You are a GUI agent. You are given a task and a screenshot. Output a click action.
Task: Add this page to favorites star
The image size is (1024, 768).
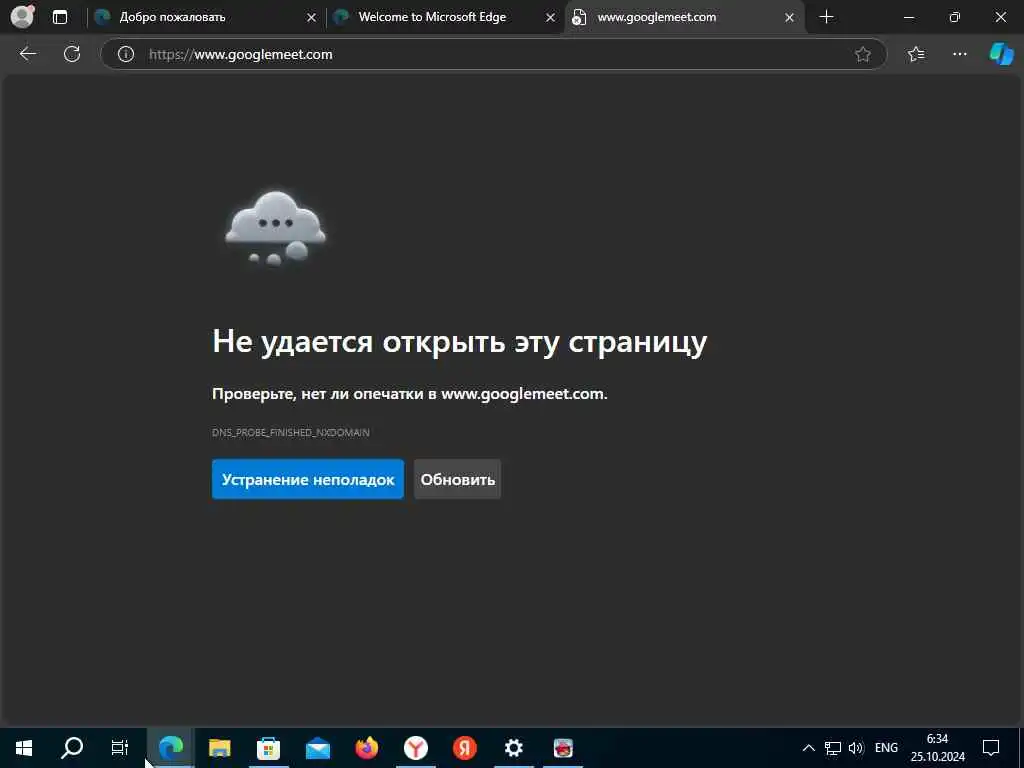click(863, 54)
